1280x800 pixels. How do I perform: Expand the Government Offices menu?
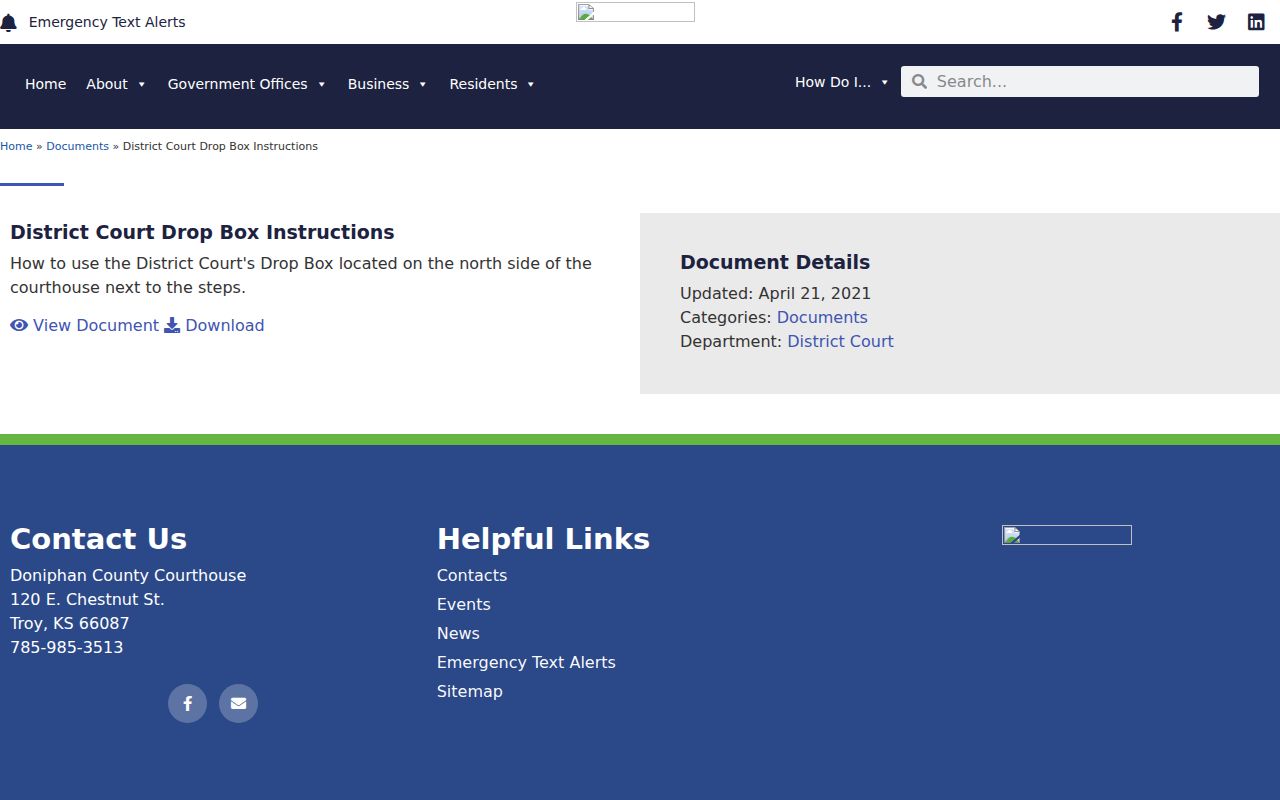247,84
